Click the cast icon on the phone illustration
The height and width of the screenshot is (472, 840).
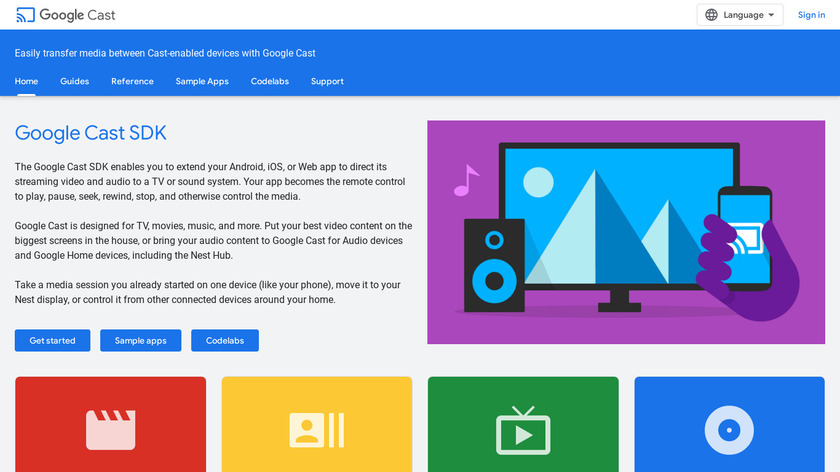(x=747, y=238)
